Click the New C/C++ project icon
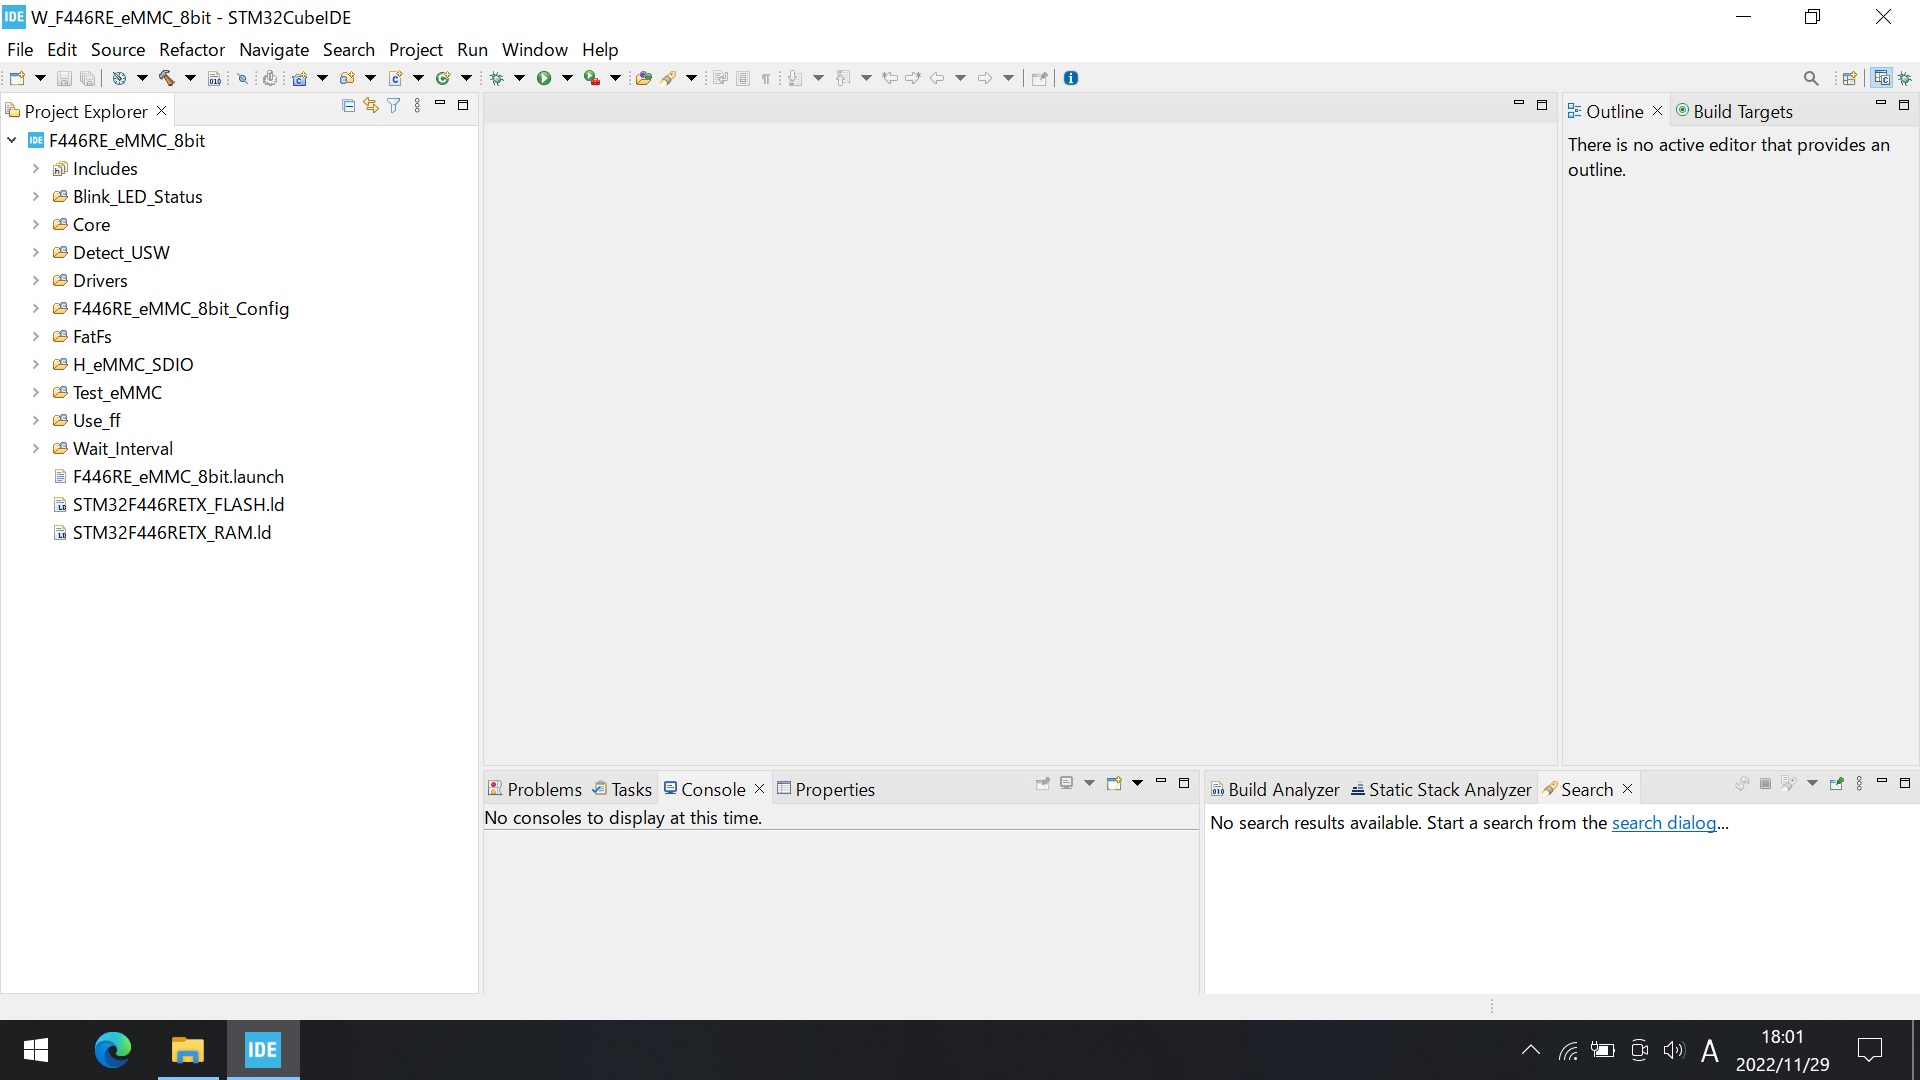This screenshot has width=1920, height=1080. [x=299, y=78]
